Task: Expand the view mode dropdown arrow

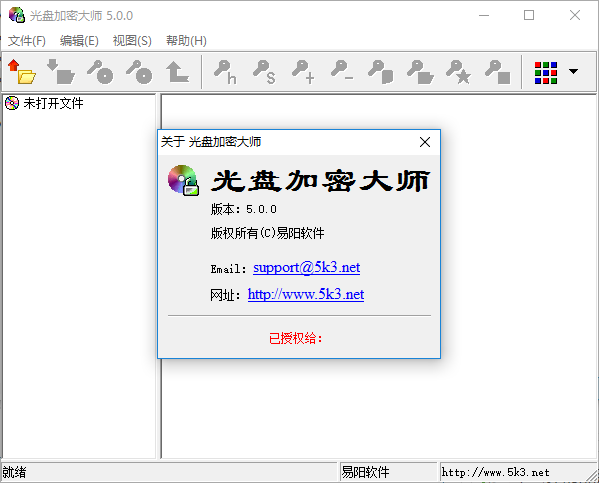Action: tap(573, 71)
